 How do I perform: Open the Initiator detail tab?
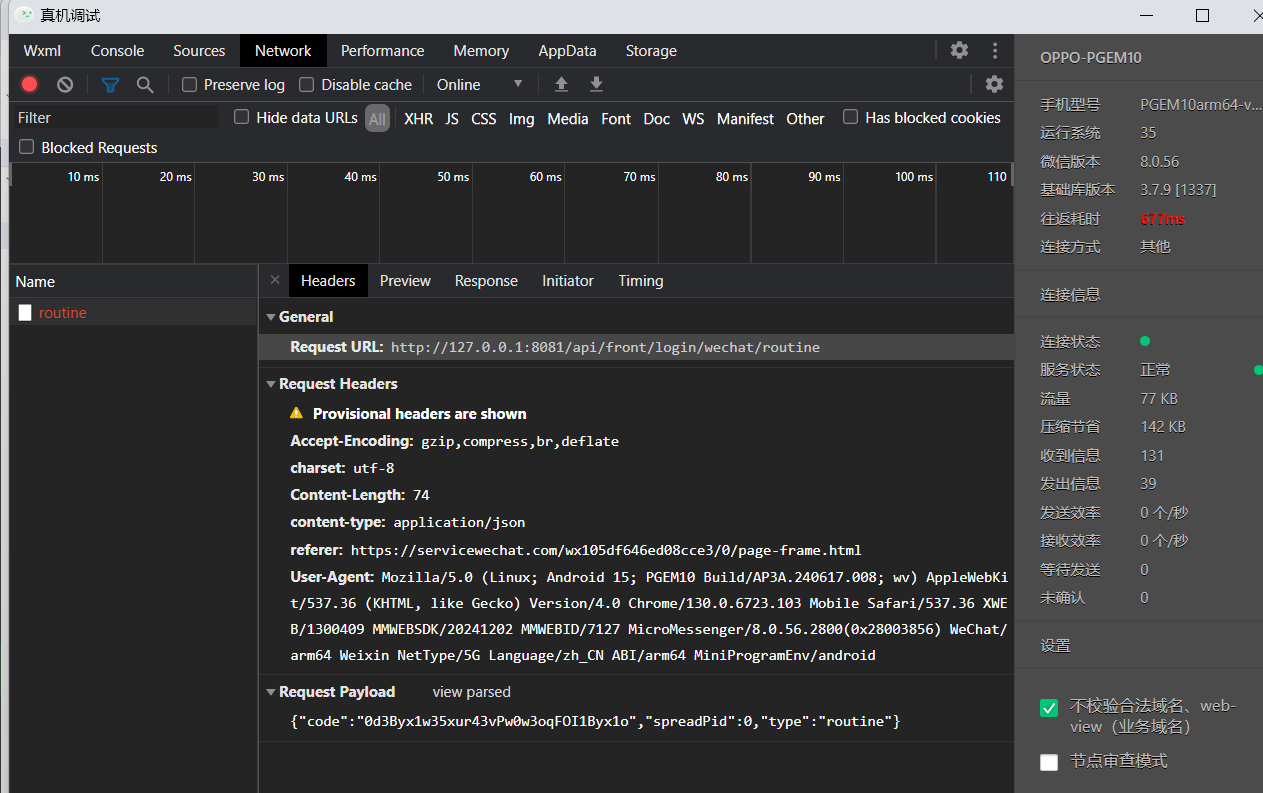pos(568,281)
